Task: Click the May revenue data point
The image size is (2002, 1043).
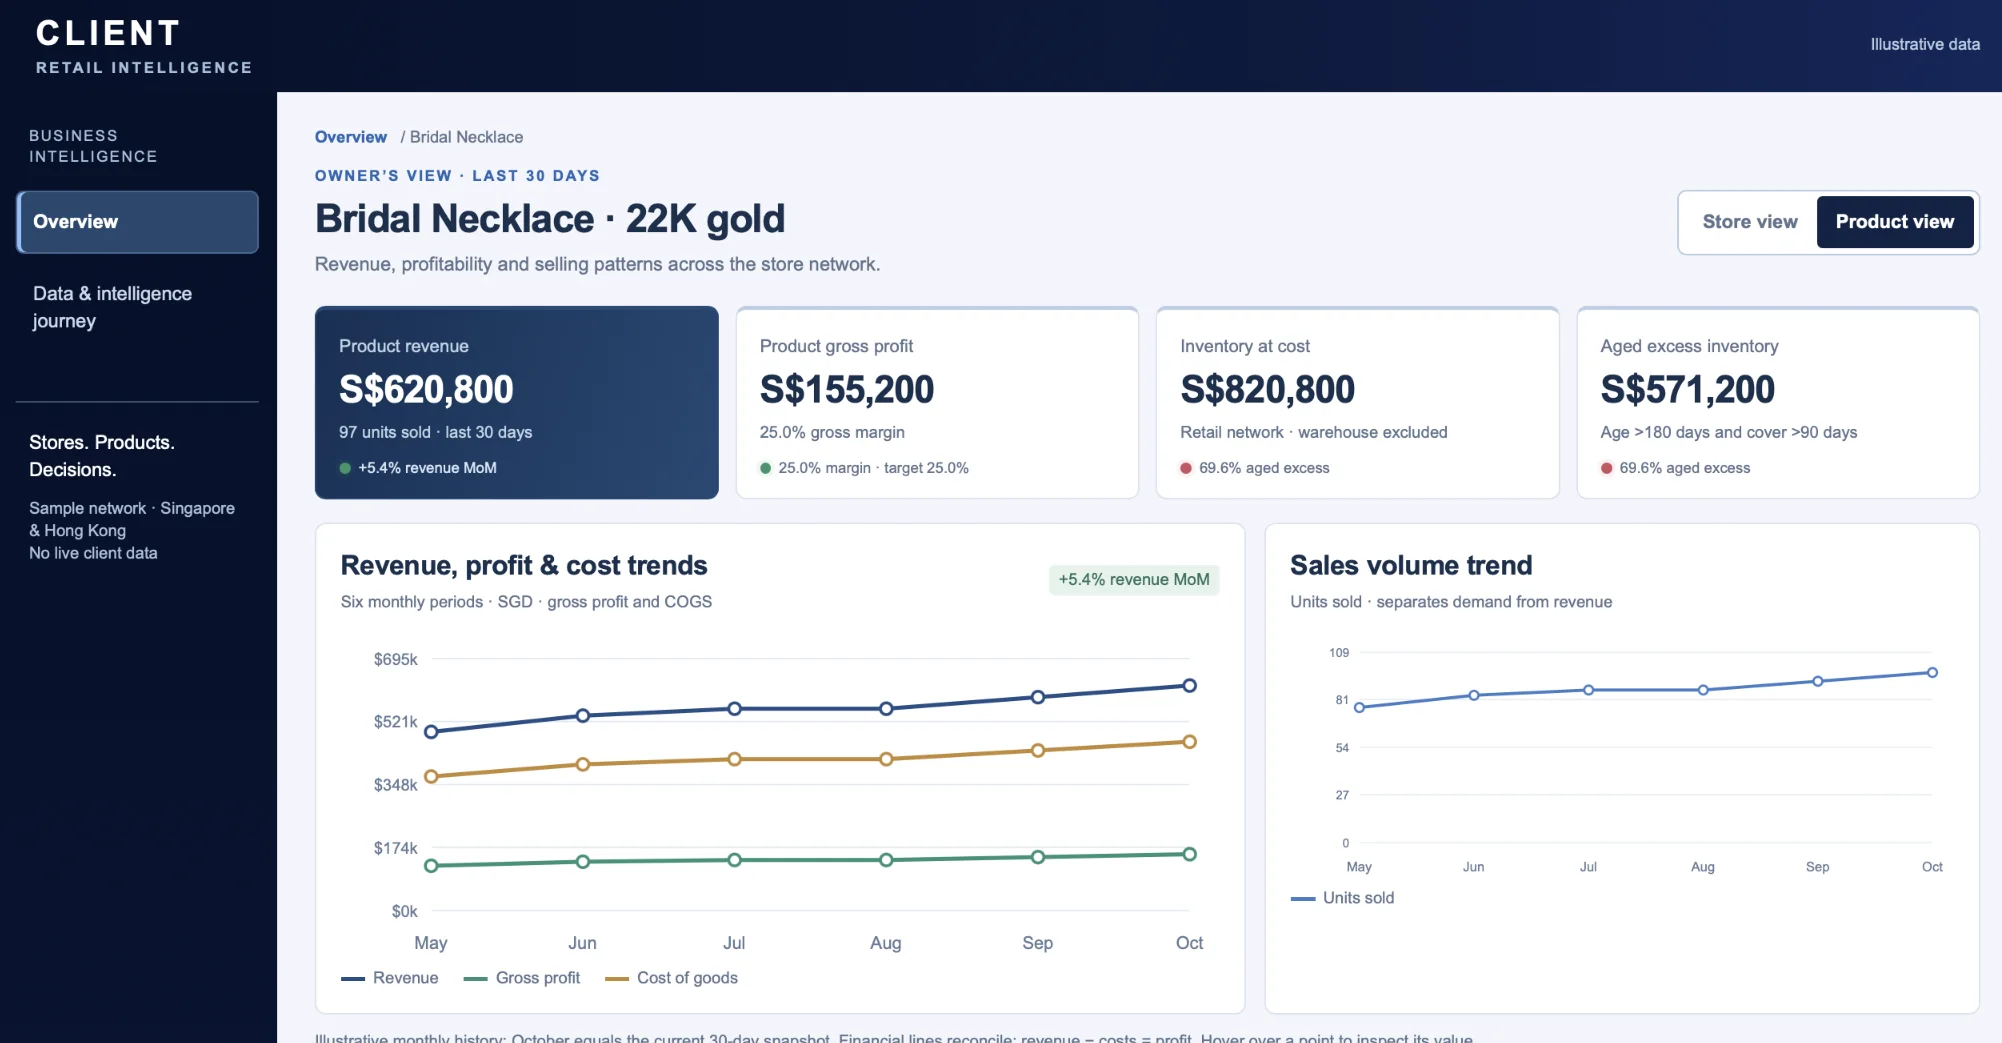Action: [431, 732]
